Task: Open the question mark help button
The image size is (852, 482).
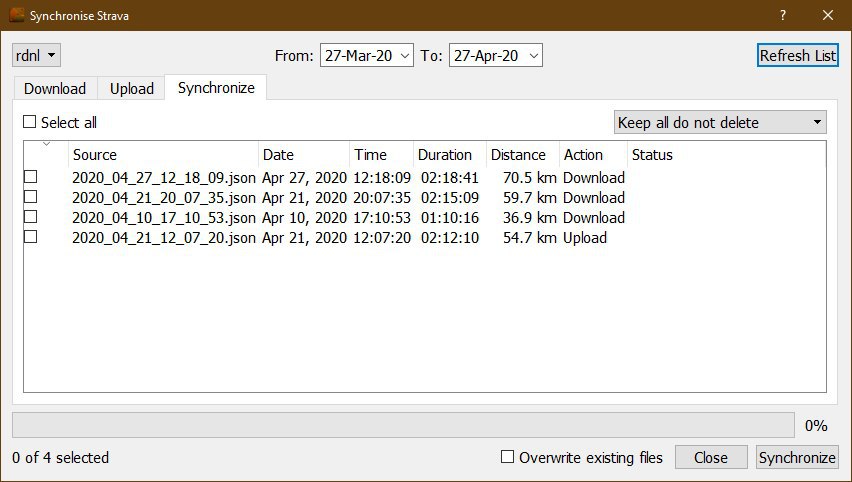Action: 782,15
